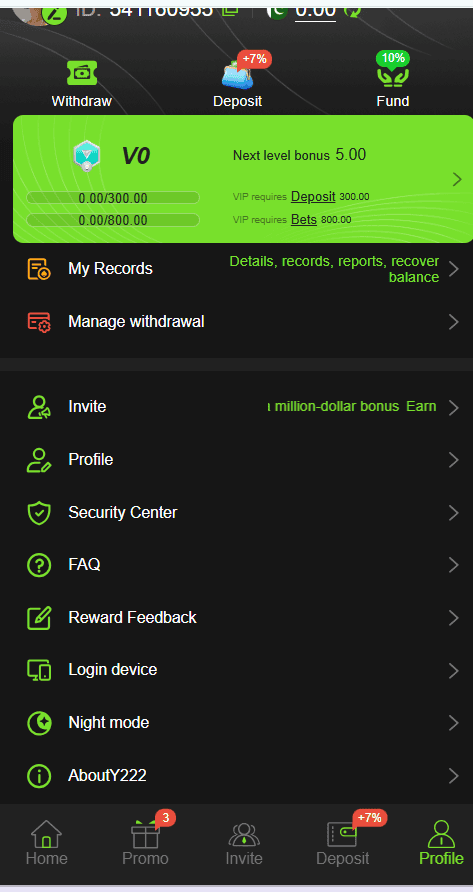Click 'Details, records, reports, recover balance' text
Screen dimensions: 473x892
point(334,269)
